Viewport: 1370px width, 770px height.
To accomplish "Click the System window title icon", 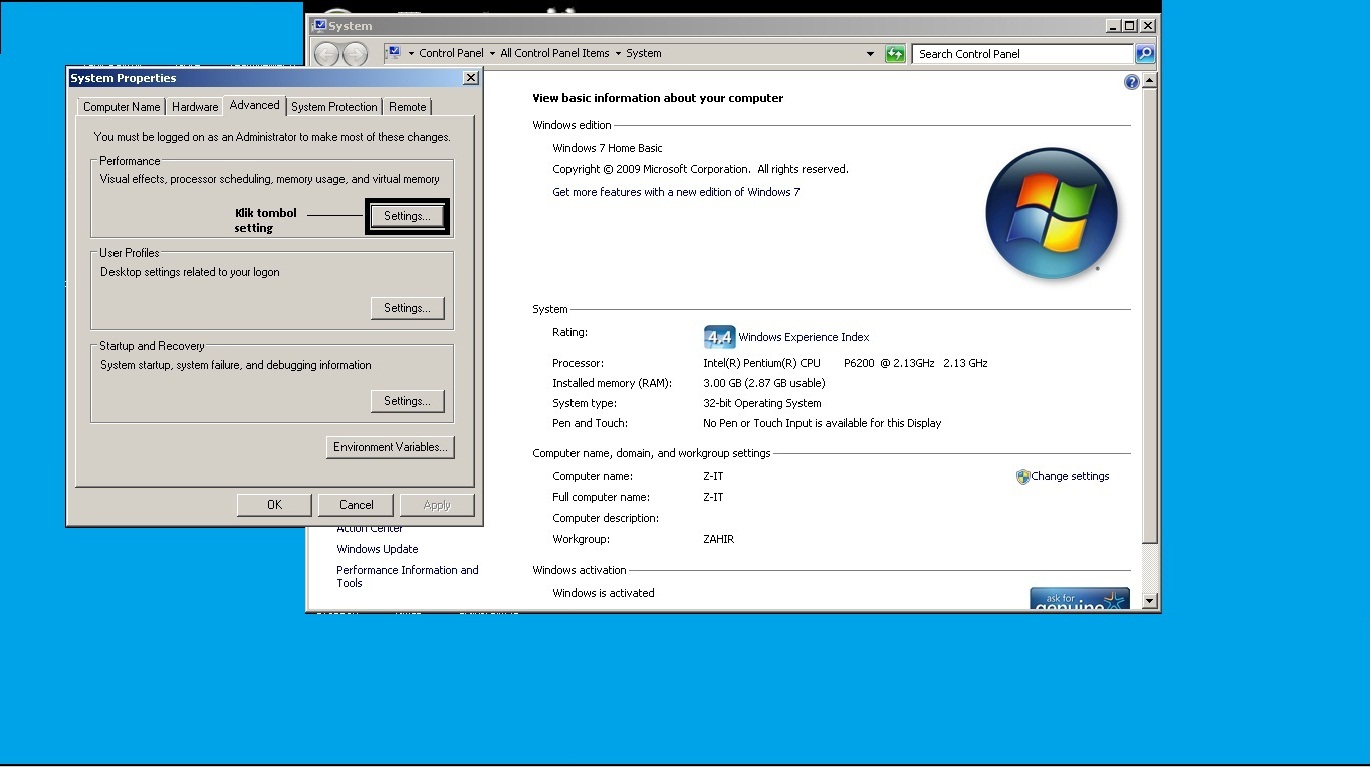I will pos(319,26).
